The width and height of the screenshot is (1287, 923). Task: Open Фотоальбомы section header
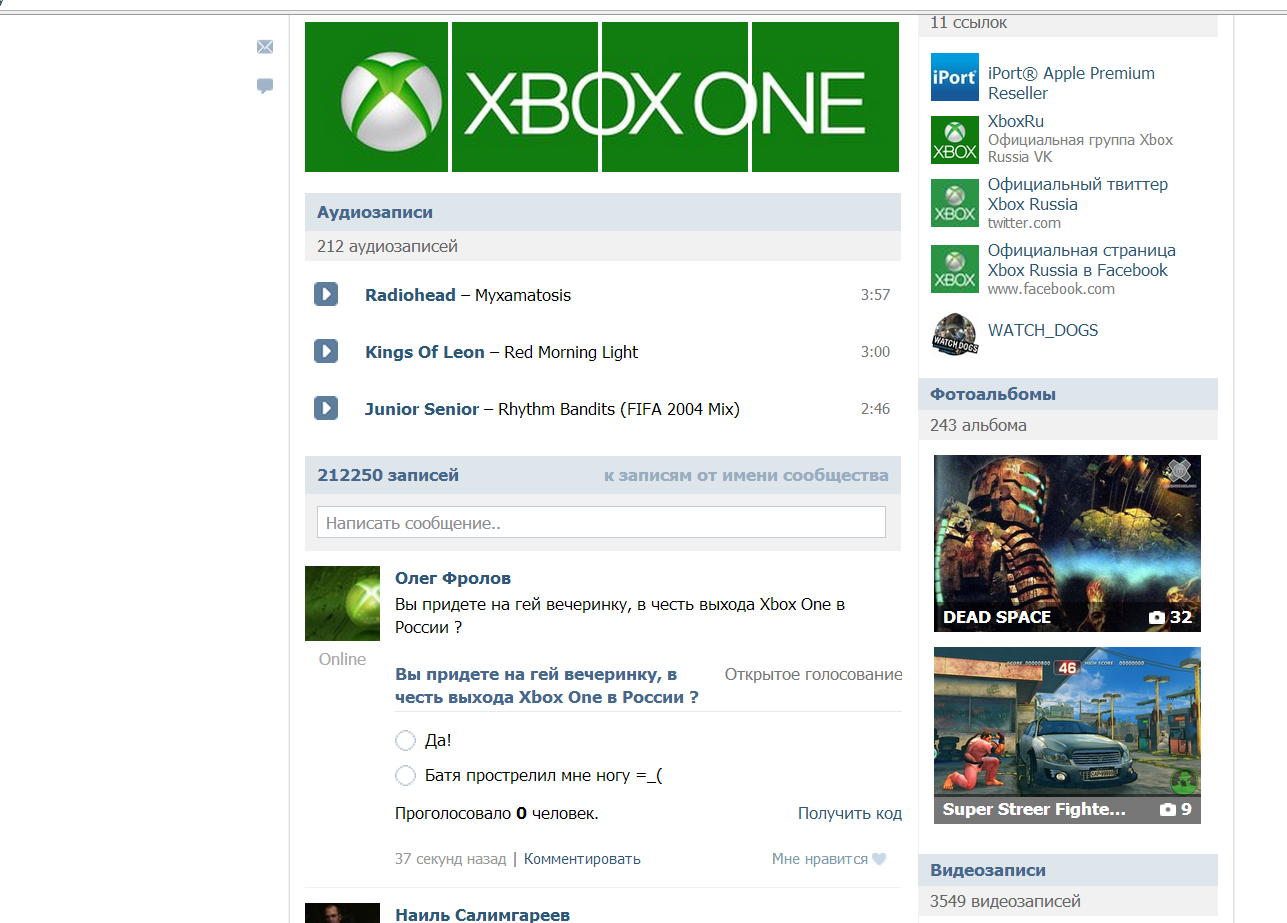[1068, 394]
